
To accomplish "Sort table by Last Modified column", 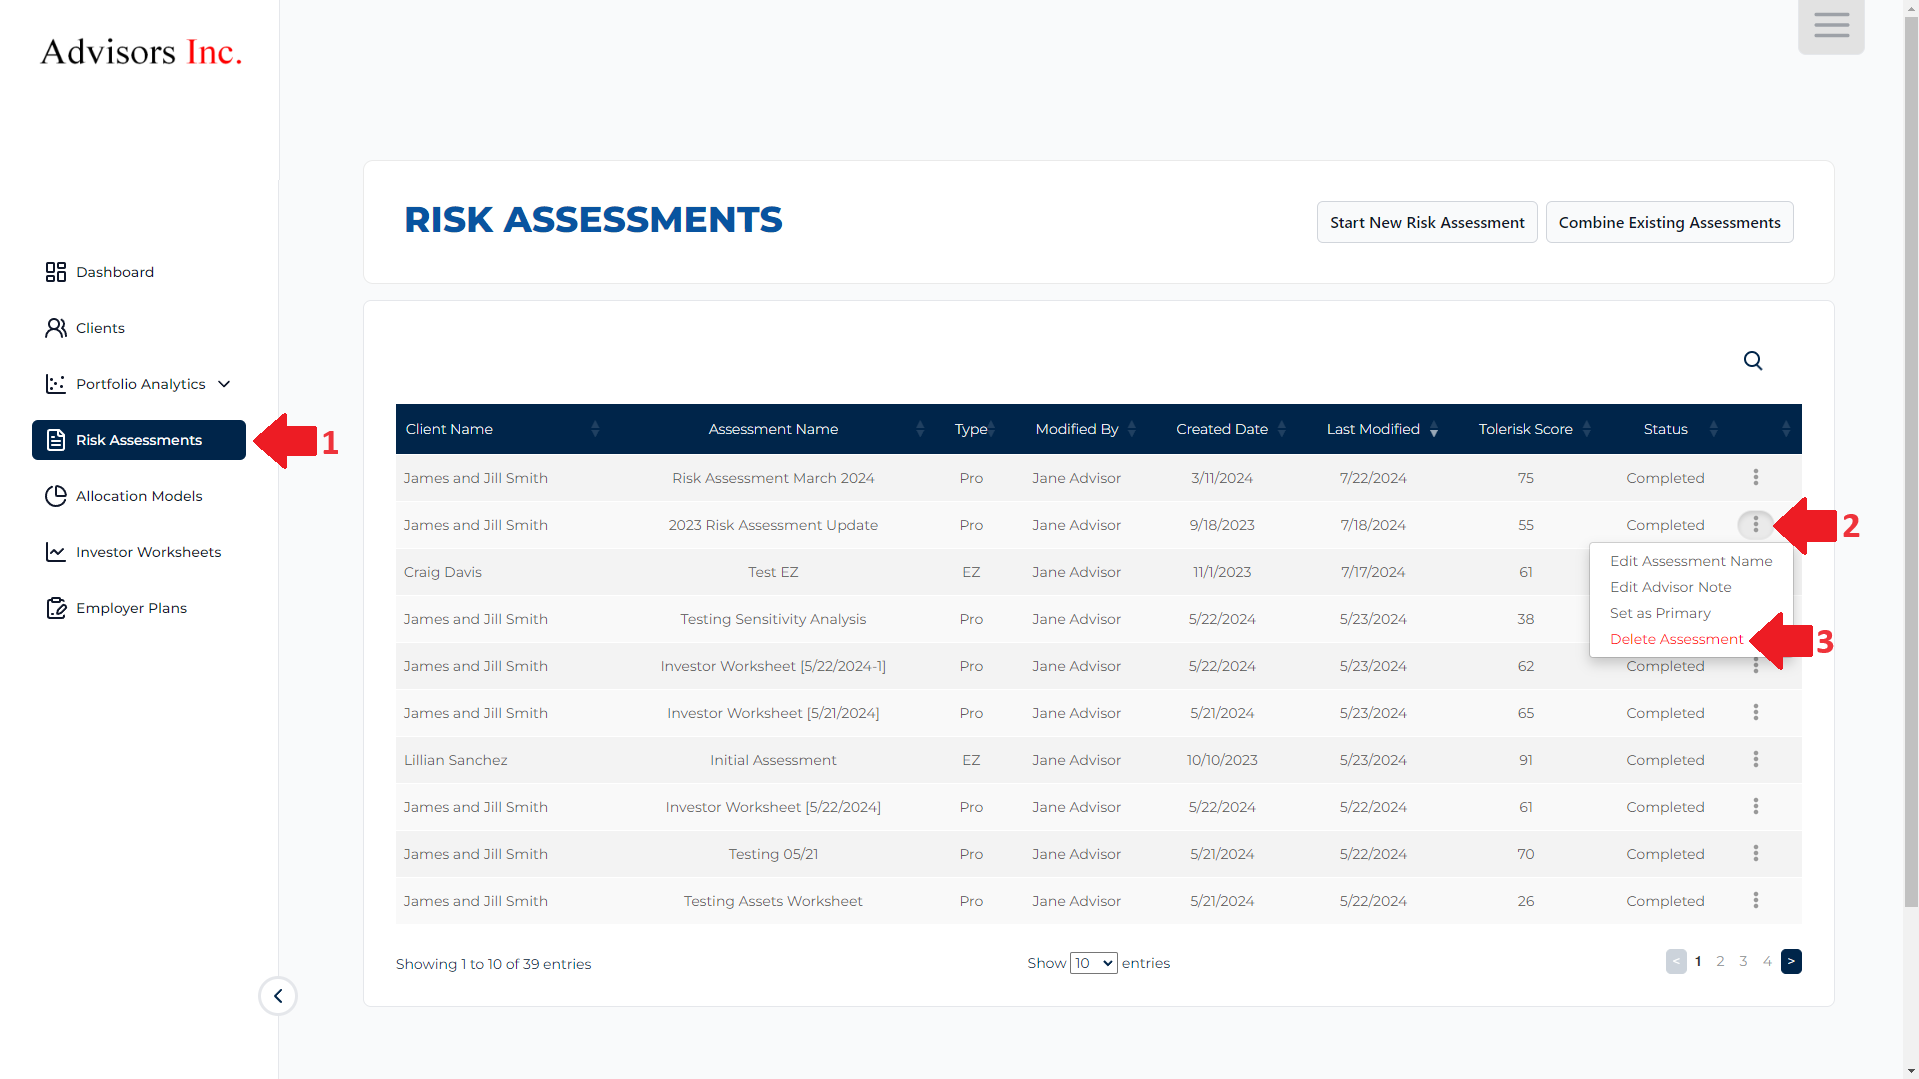I will [1373, 429].
